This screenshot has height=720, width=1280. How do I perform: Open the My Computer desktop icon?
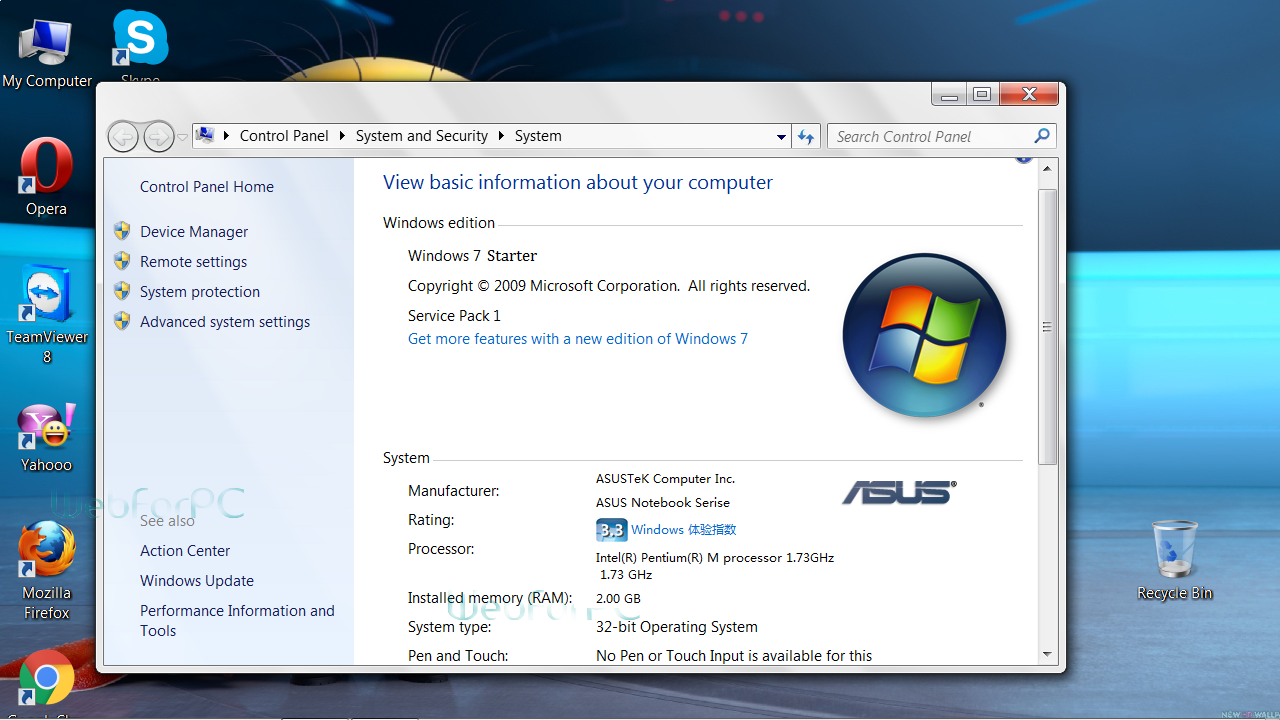point(46,53)
